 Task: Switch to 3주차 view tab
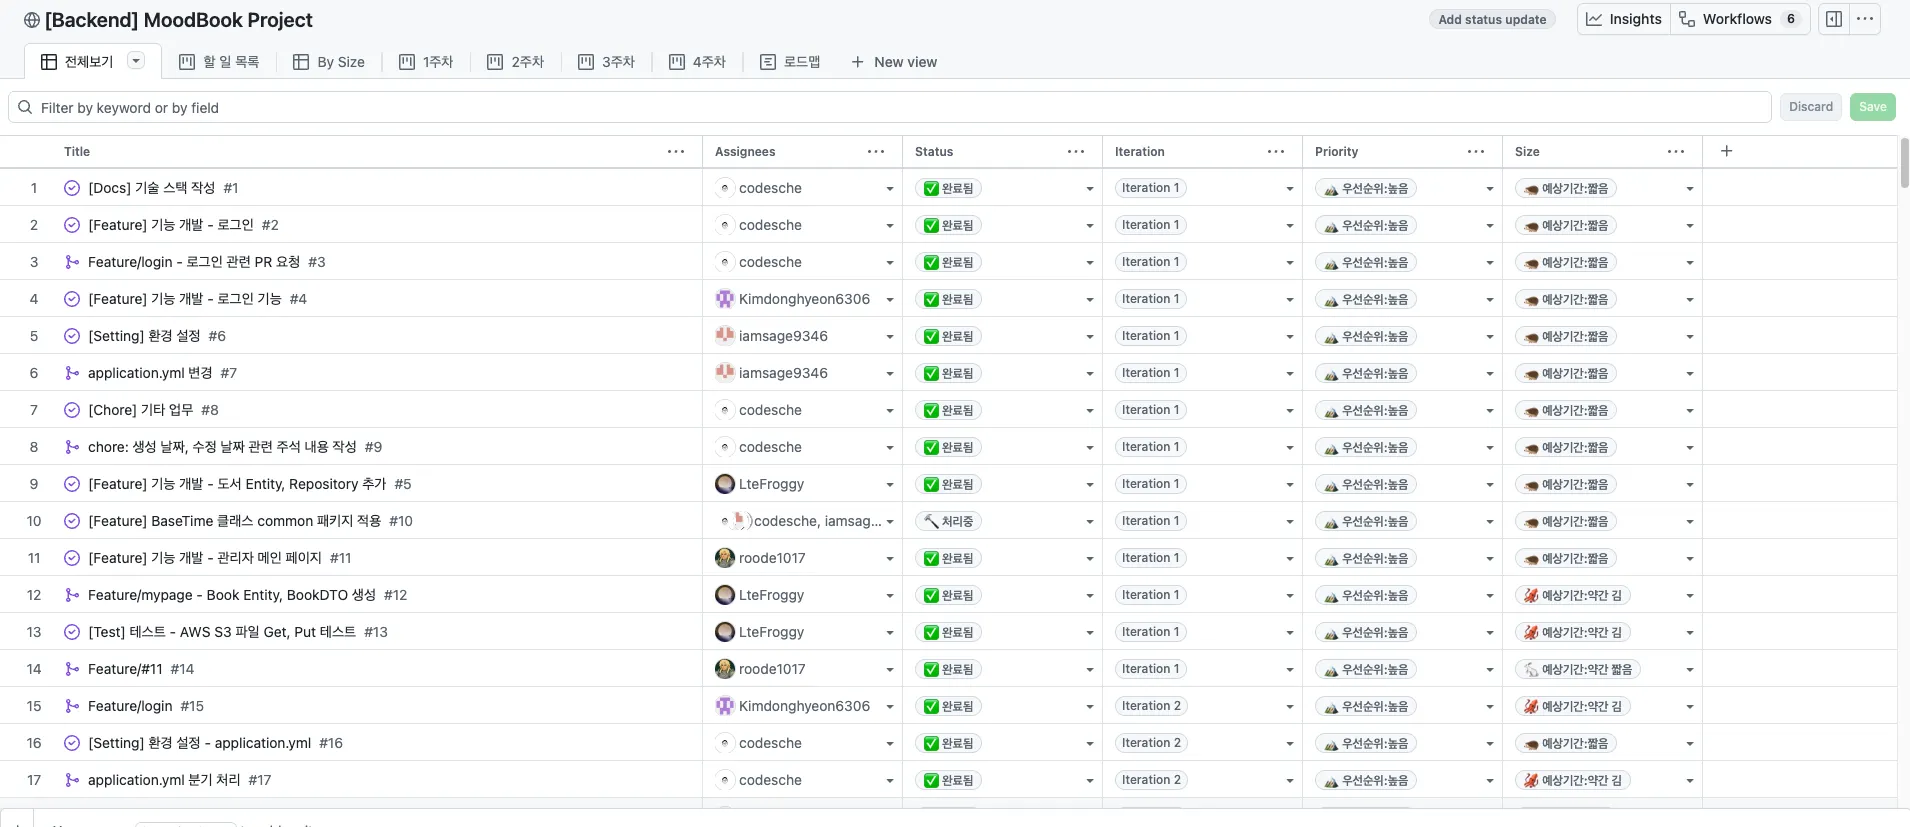tap(607, 62)
